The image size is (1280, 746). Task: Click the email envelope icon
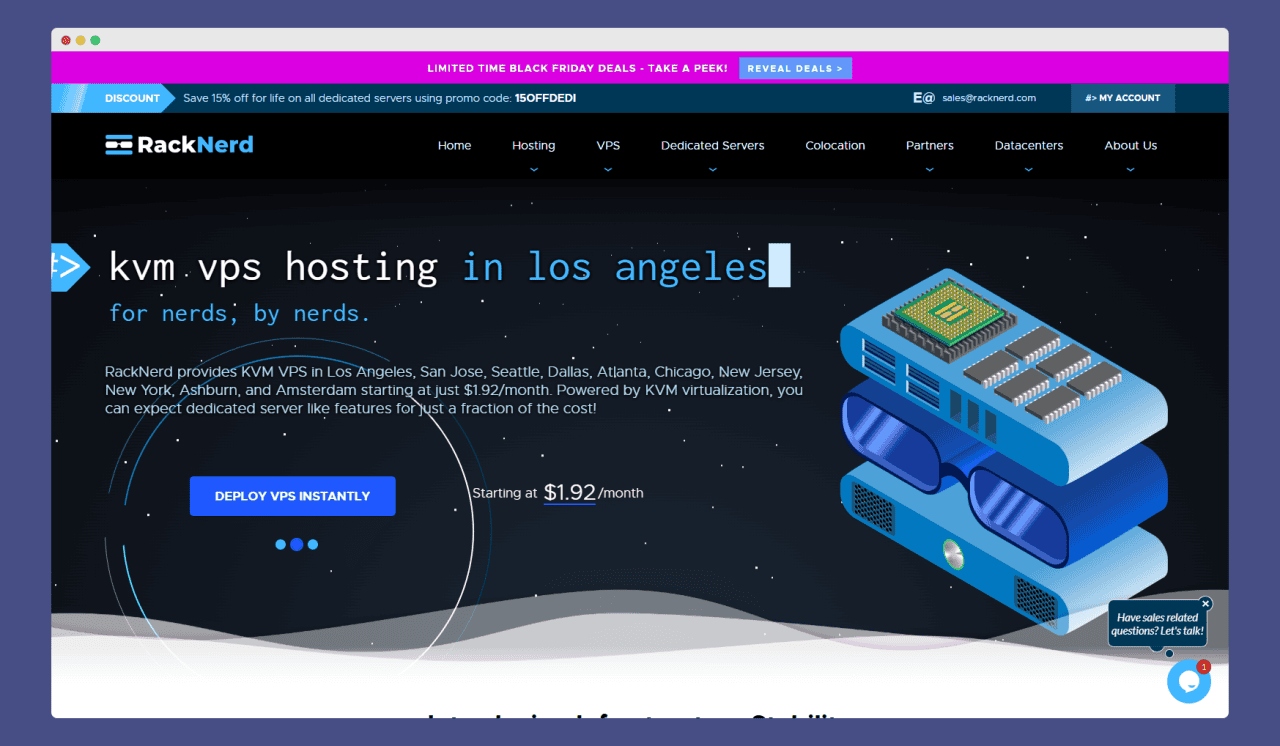(x=923, y=98)
